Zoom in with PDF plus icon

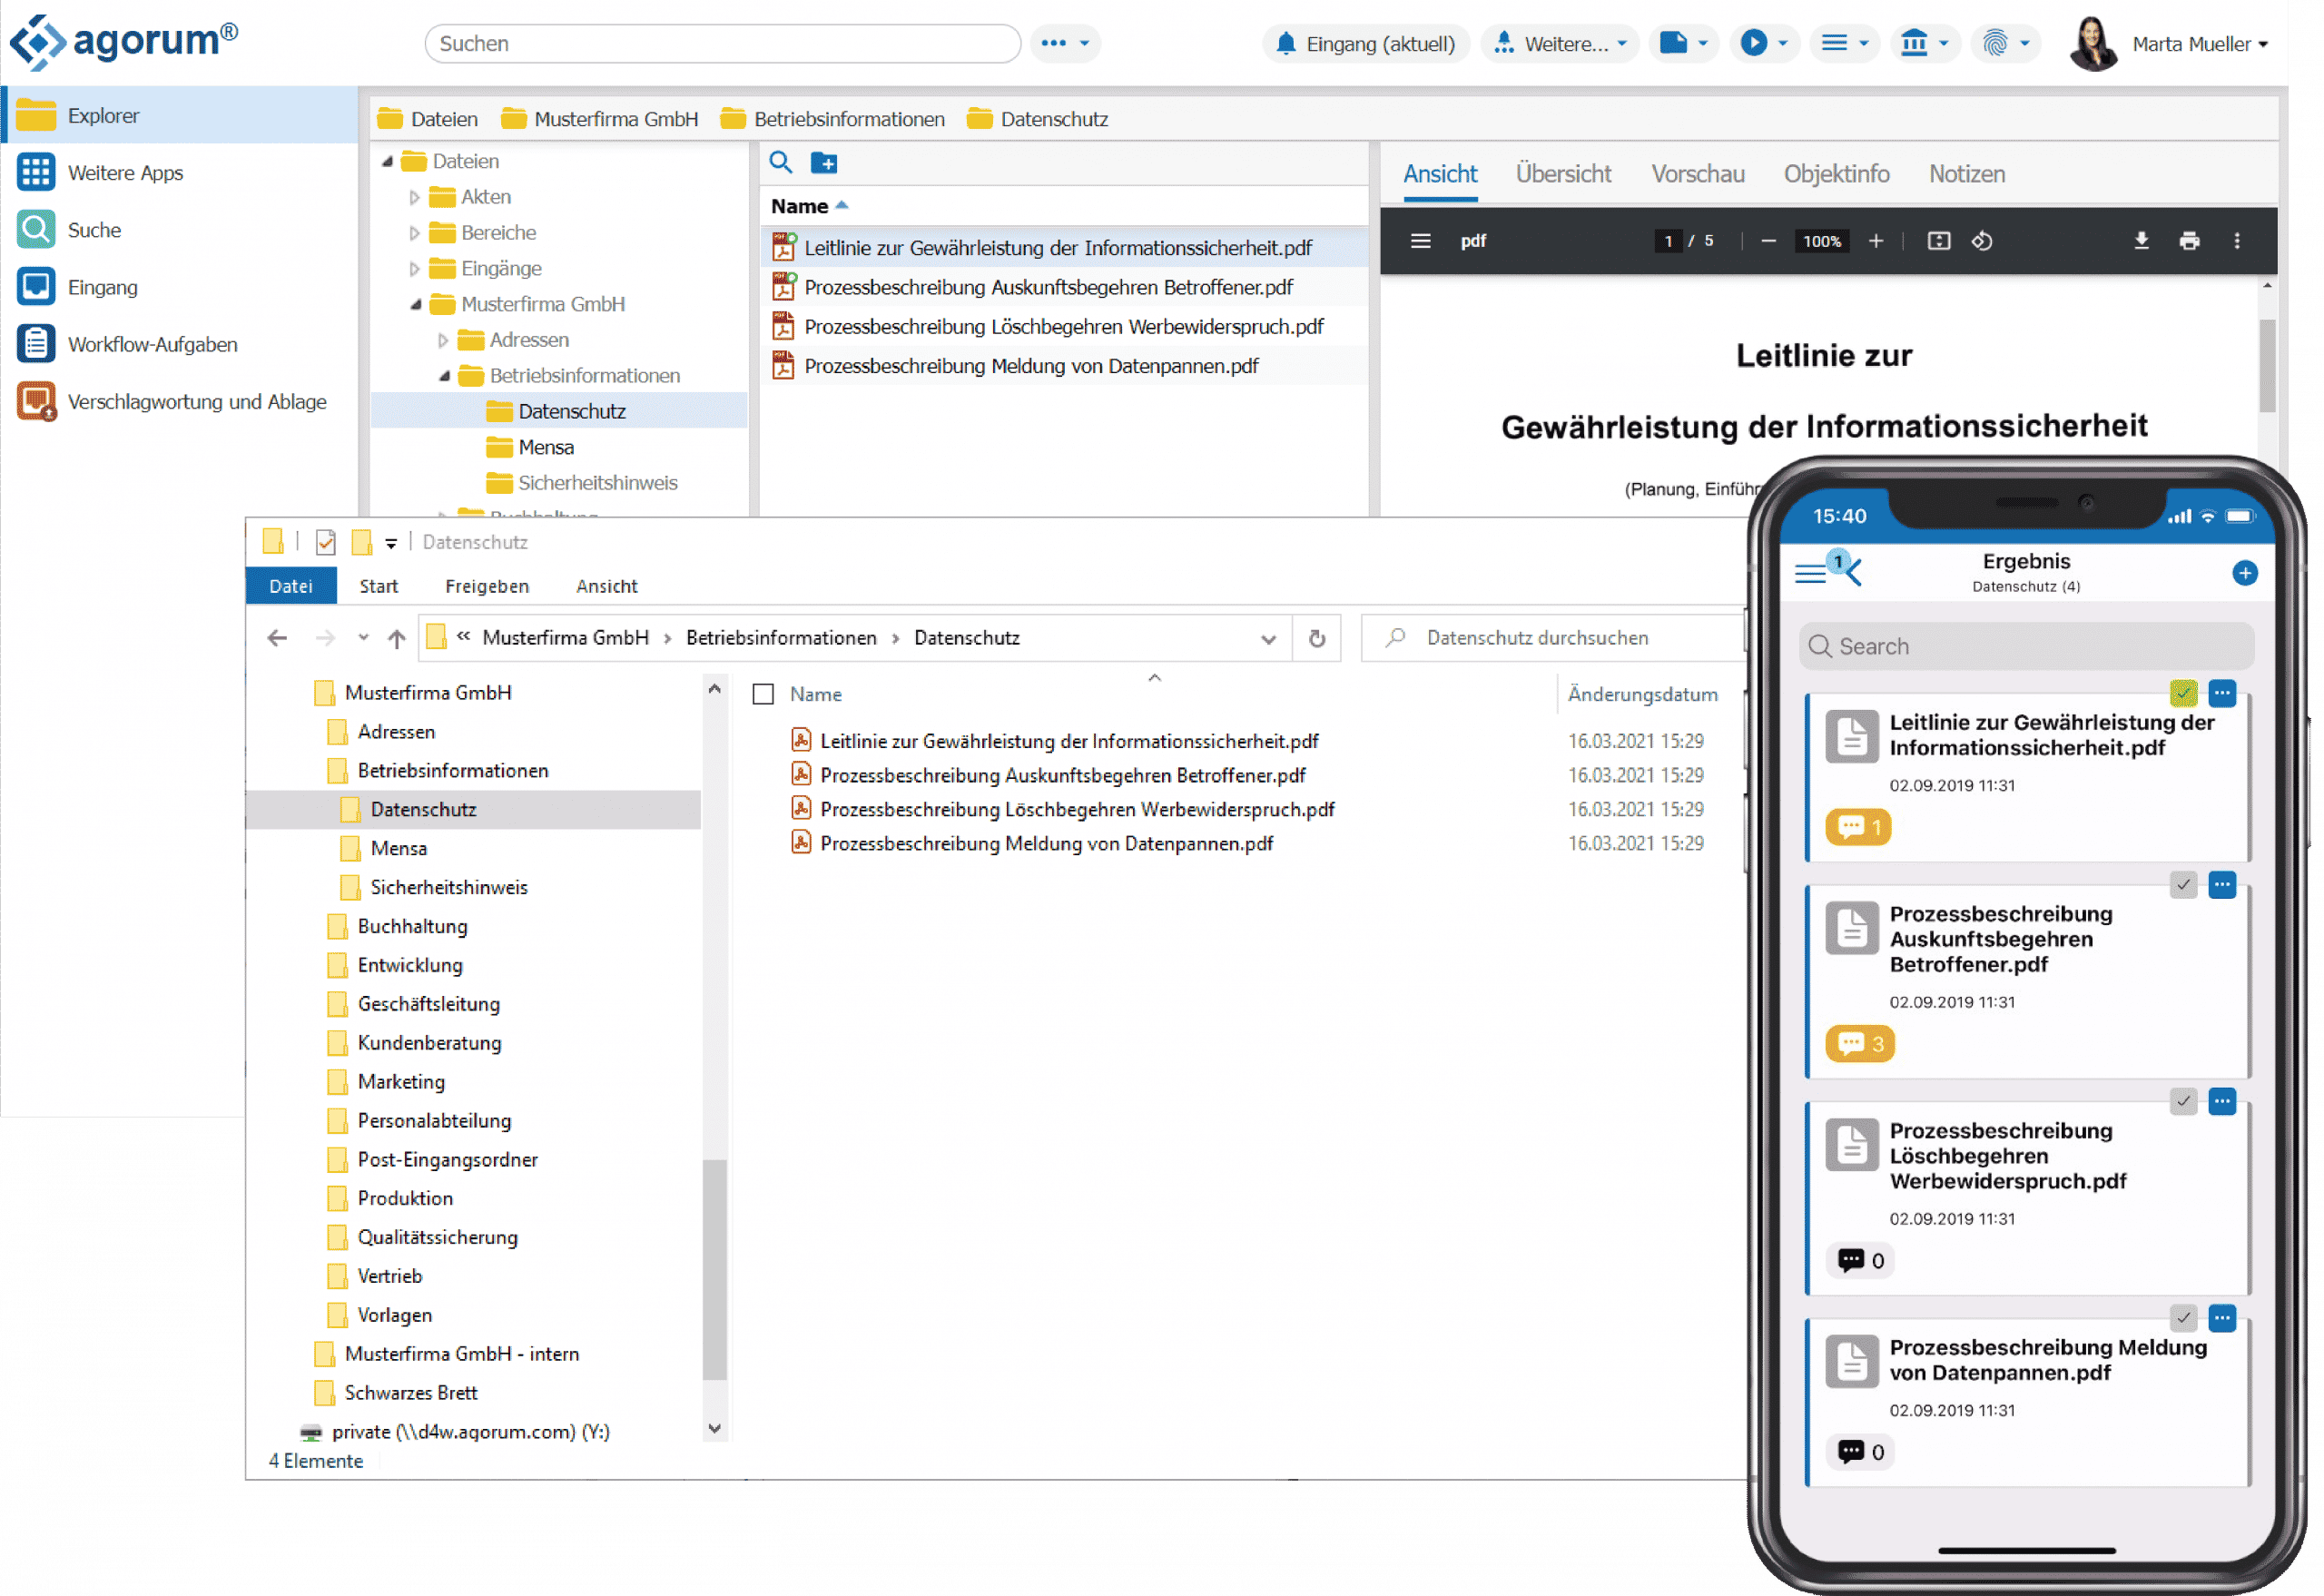pos(1876,241)
